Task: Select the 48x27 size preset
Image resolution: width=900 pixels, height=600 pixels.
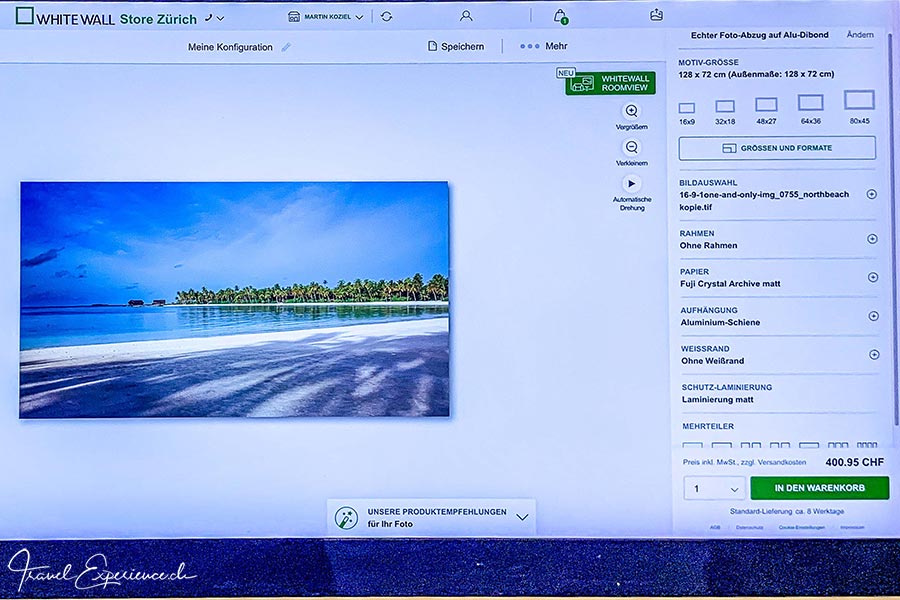Action: click(x=766, y=105)
